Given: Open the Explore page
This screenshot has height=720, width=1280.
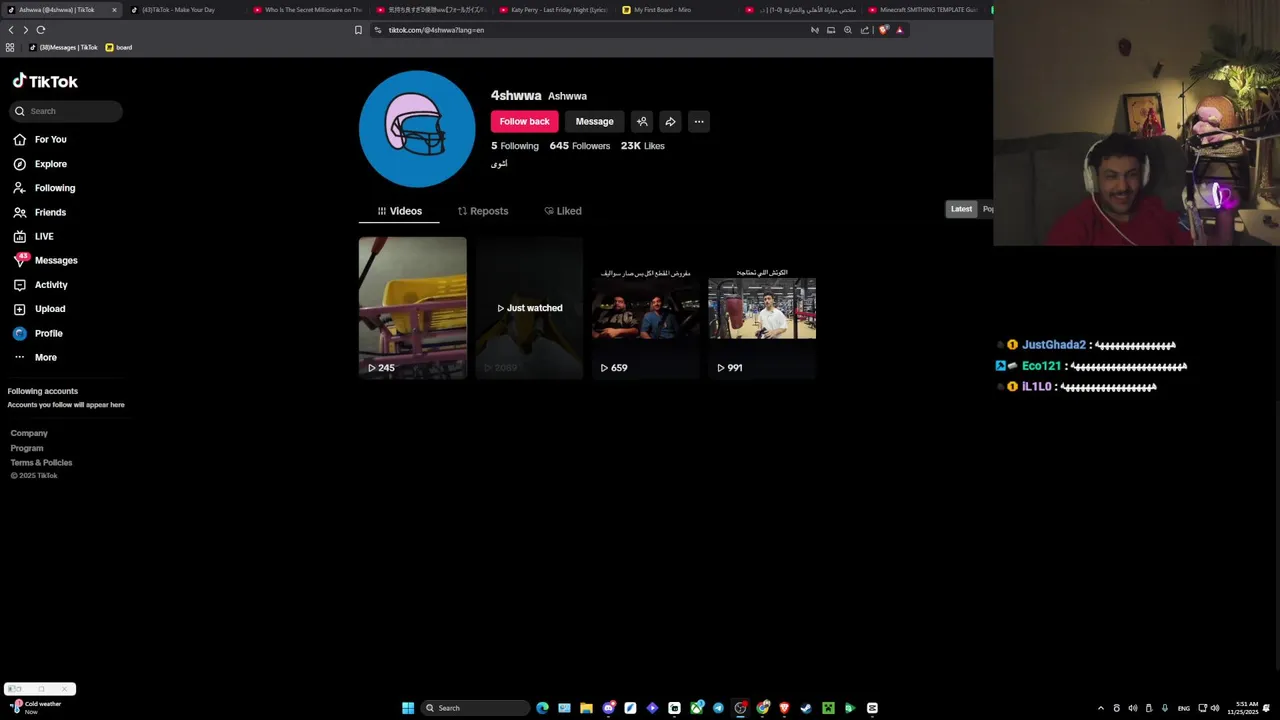Looking at the screenshot, I should click(40, 164).
